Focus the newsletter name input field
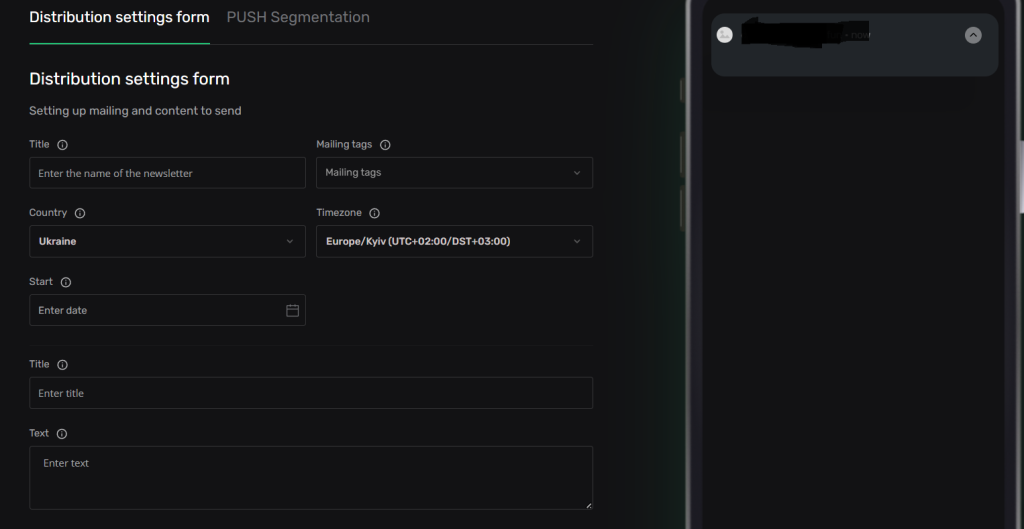Viewport: 1024px width, 529px height. (167, 173)
